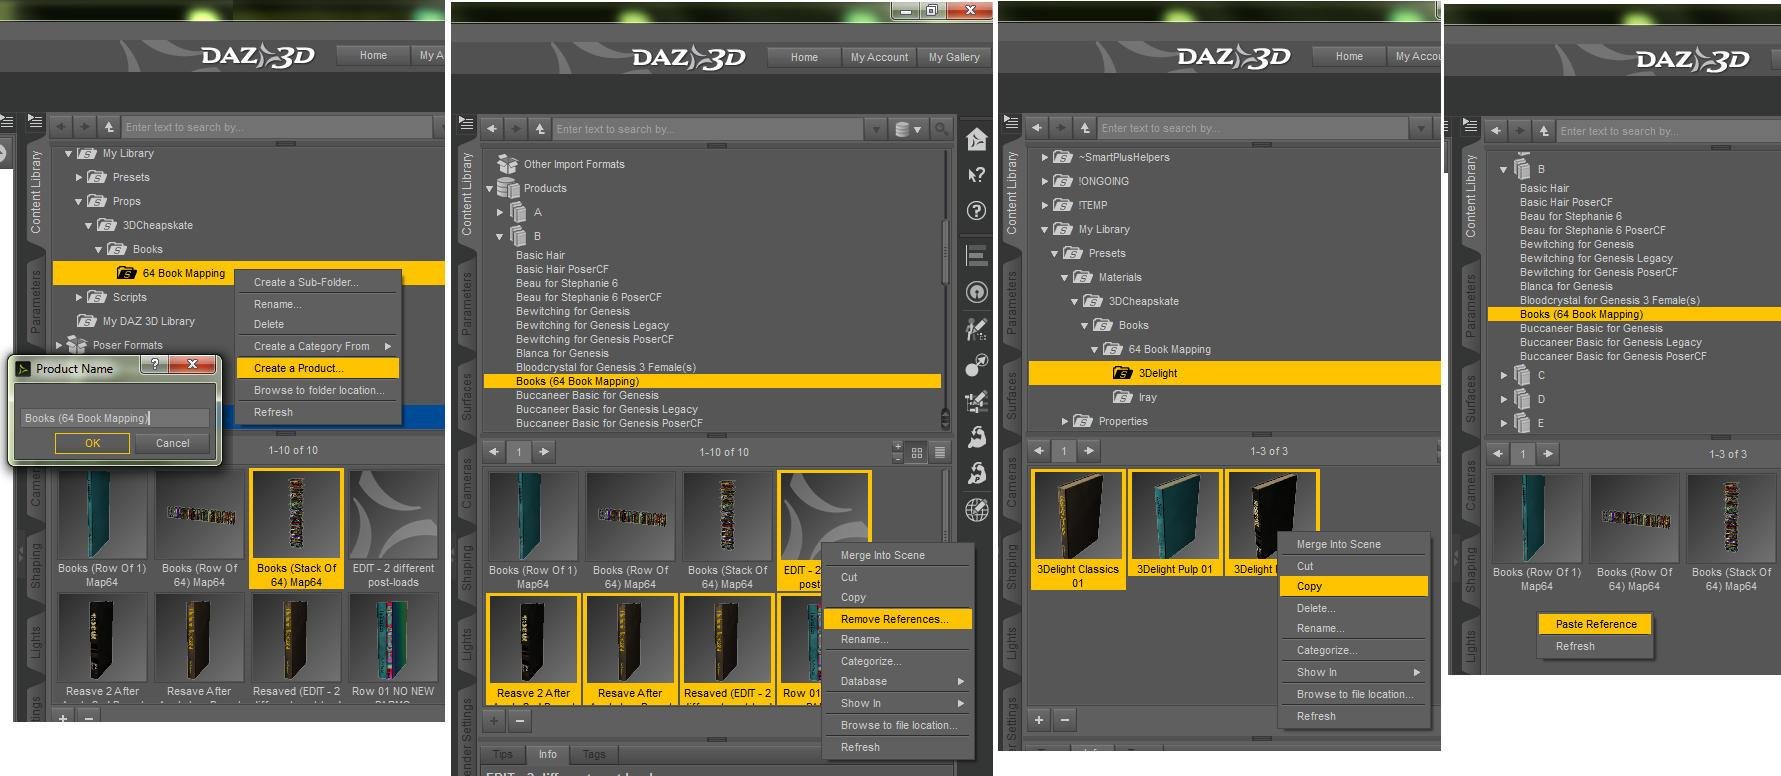Click the sphere-with-arrow tool icon
The image size is (1781, 776).
977,366
